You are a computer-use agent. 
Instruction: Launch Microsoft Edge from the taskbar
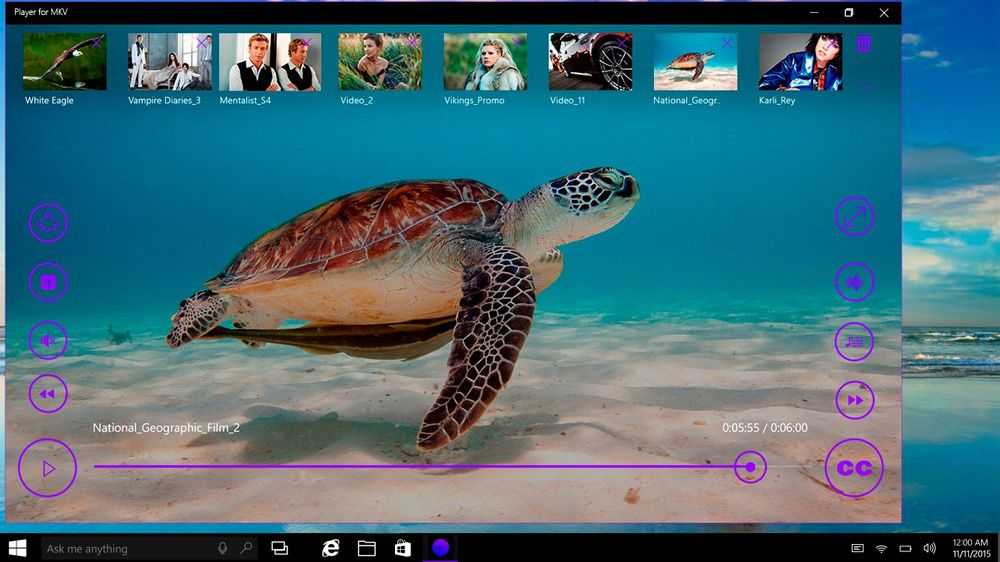click(330, 548)
